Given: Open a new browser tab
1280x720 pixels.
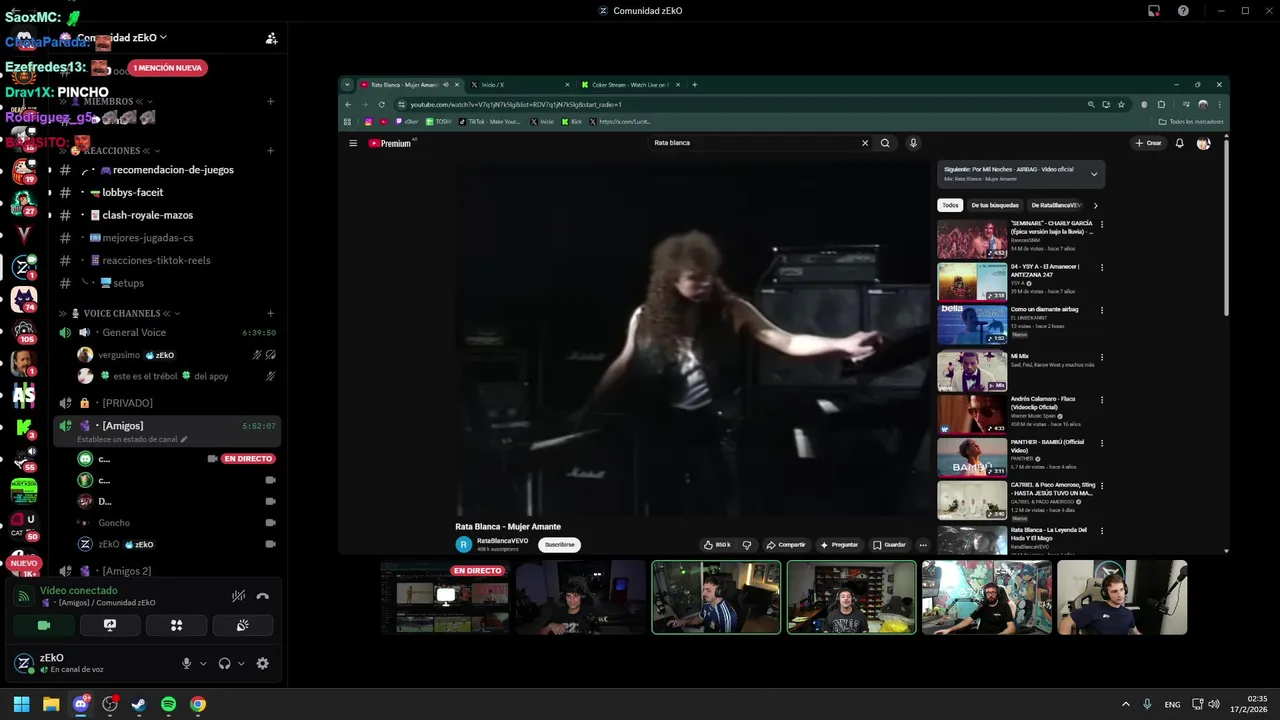Looking at the screenshot, I should click(x=695, y=85).
